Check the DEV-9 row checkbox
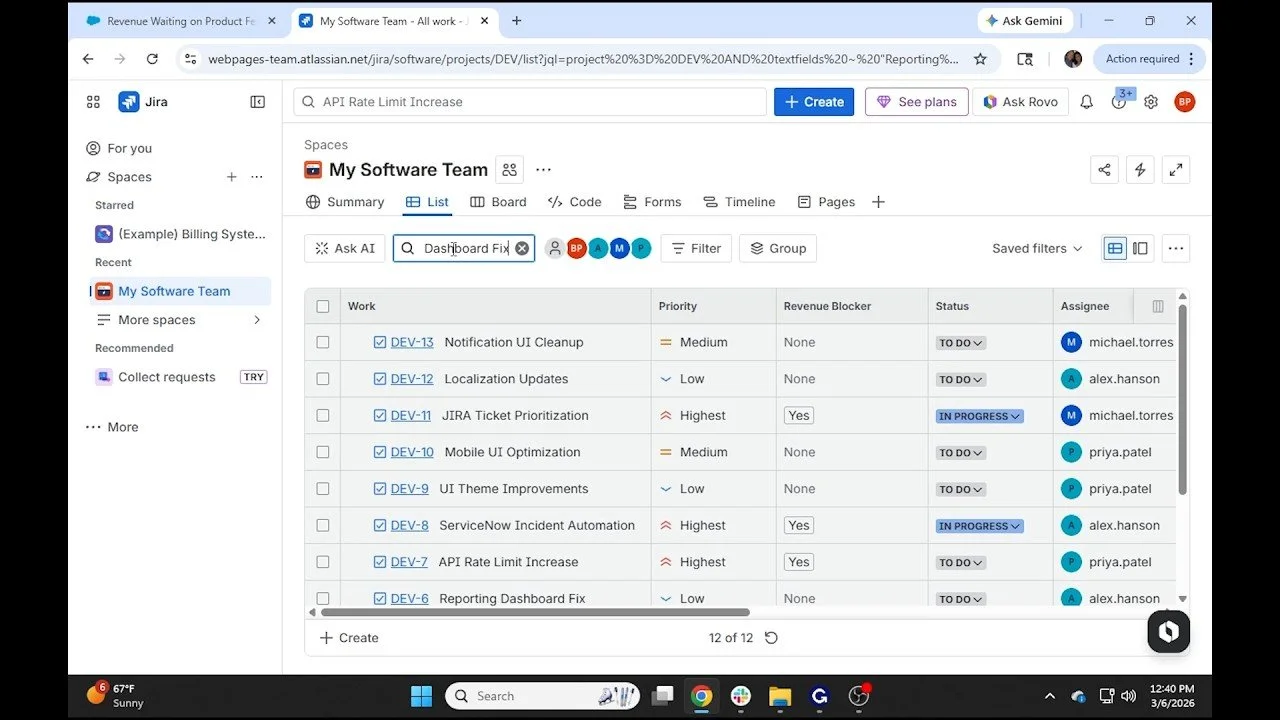The height and width of the screenshot is (720, 1280). [322, 489]
